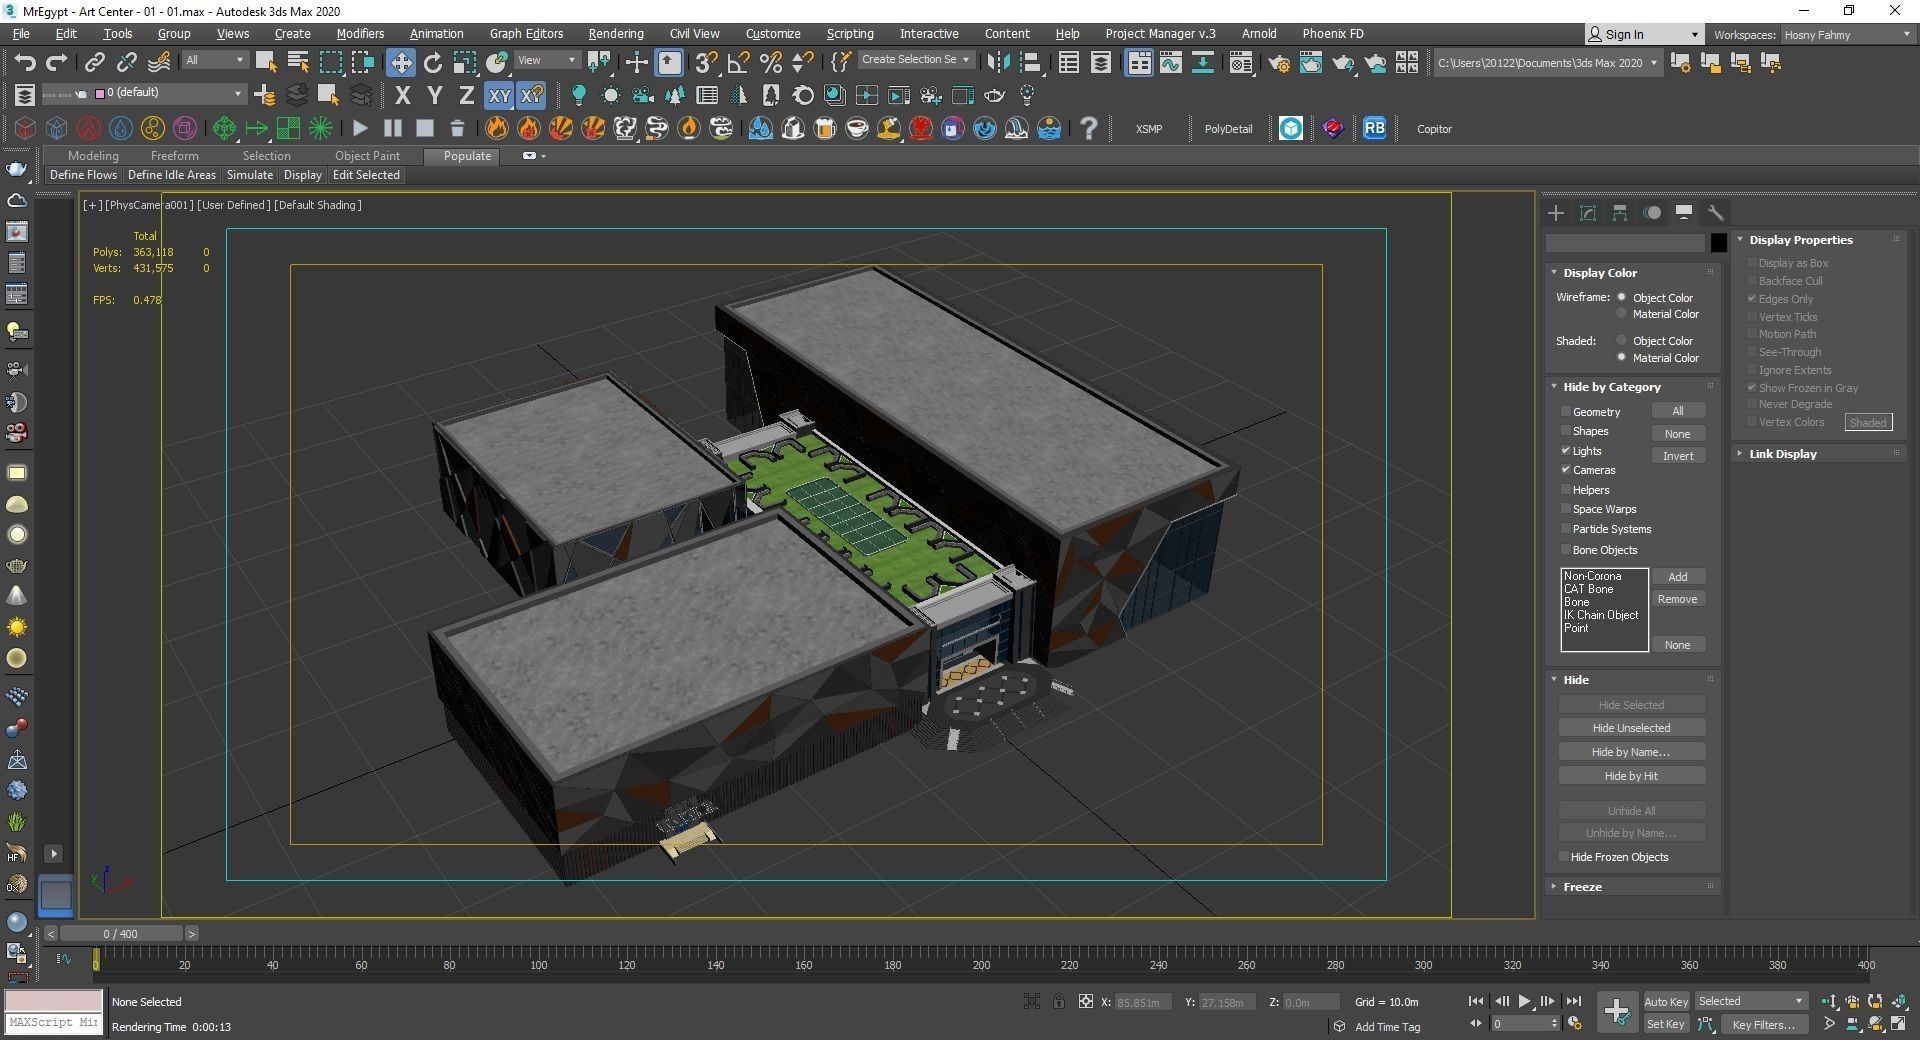Open the Scripting menu
This screenshot has height=1040, width=1920.
(849, 34)
